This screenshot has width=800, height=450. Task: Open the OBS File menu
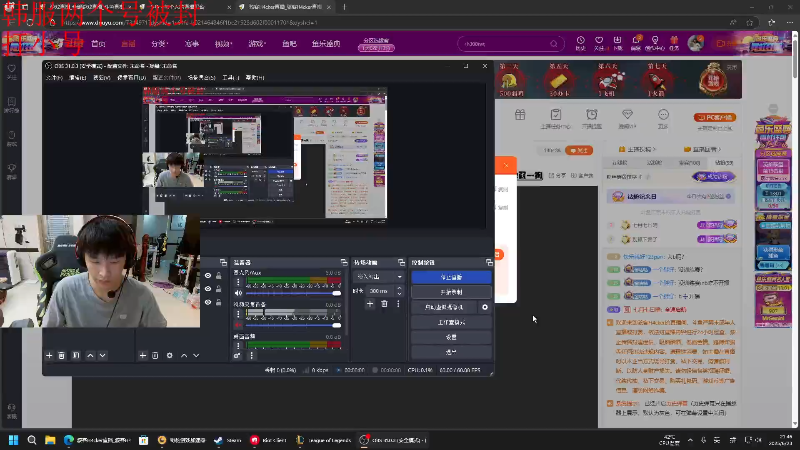(54, 78)
